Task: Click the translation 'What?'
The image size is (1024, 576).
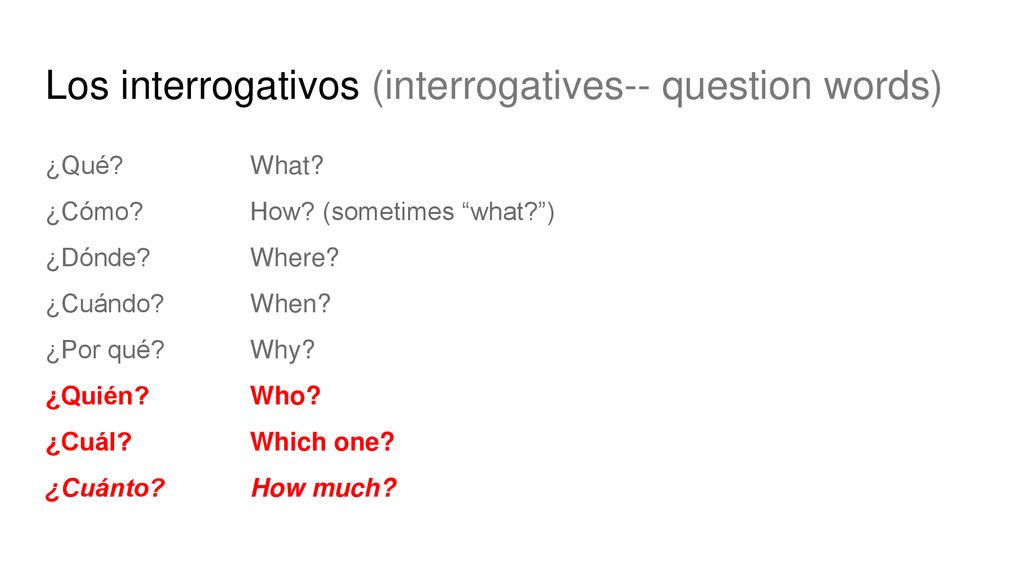Action: (x=287, y=165)
